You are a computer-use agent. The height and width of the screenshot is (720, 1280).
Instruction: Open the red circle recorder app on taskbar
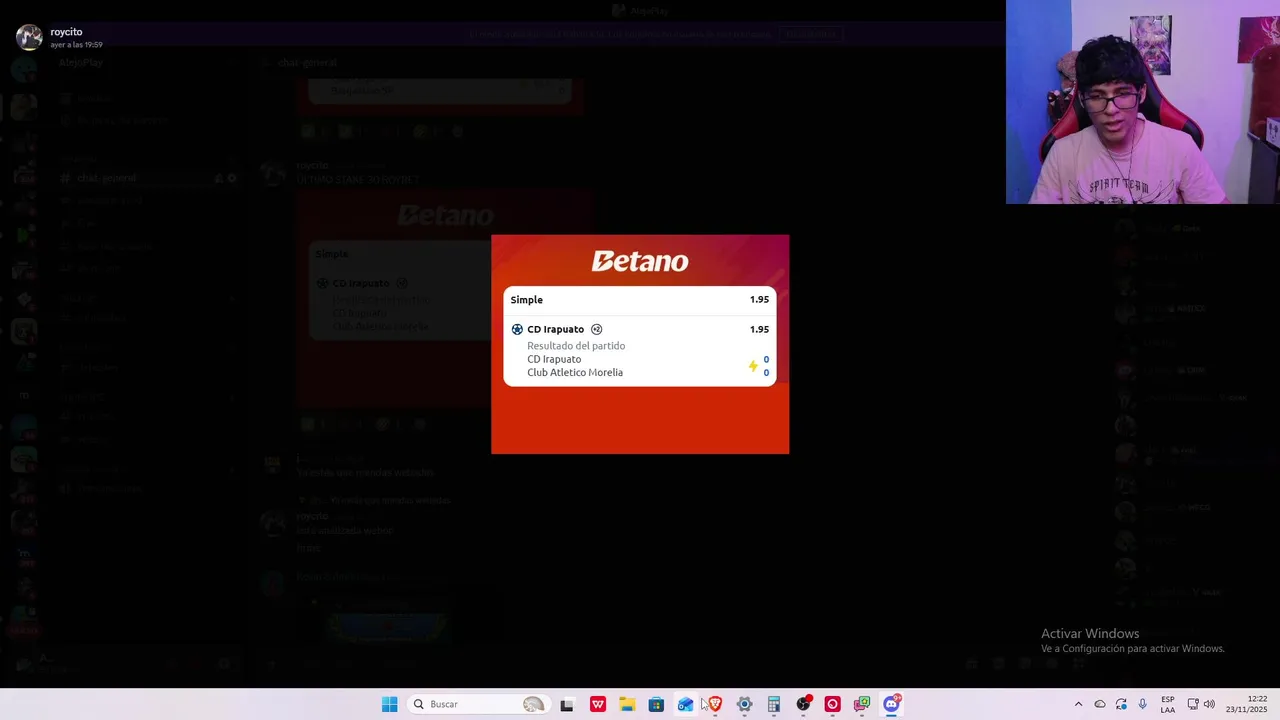click(832, 704)
